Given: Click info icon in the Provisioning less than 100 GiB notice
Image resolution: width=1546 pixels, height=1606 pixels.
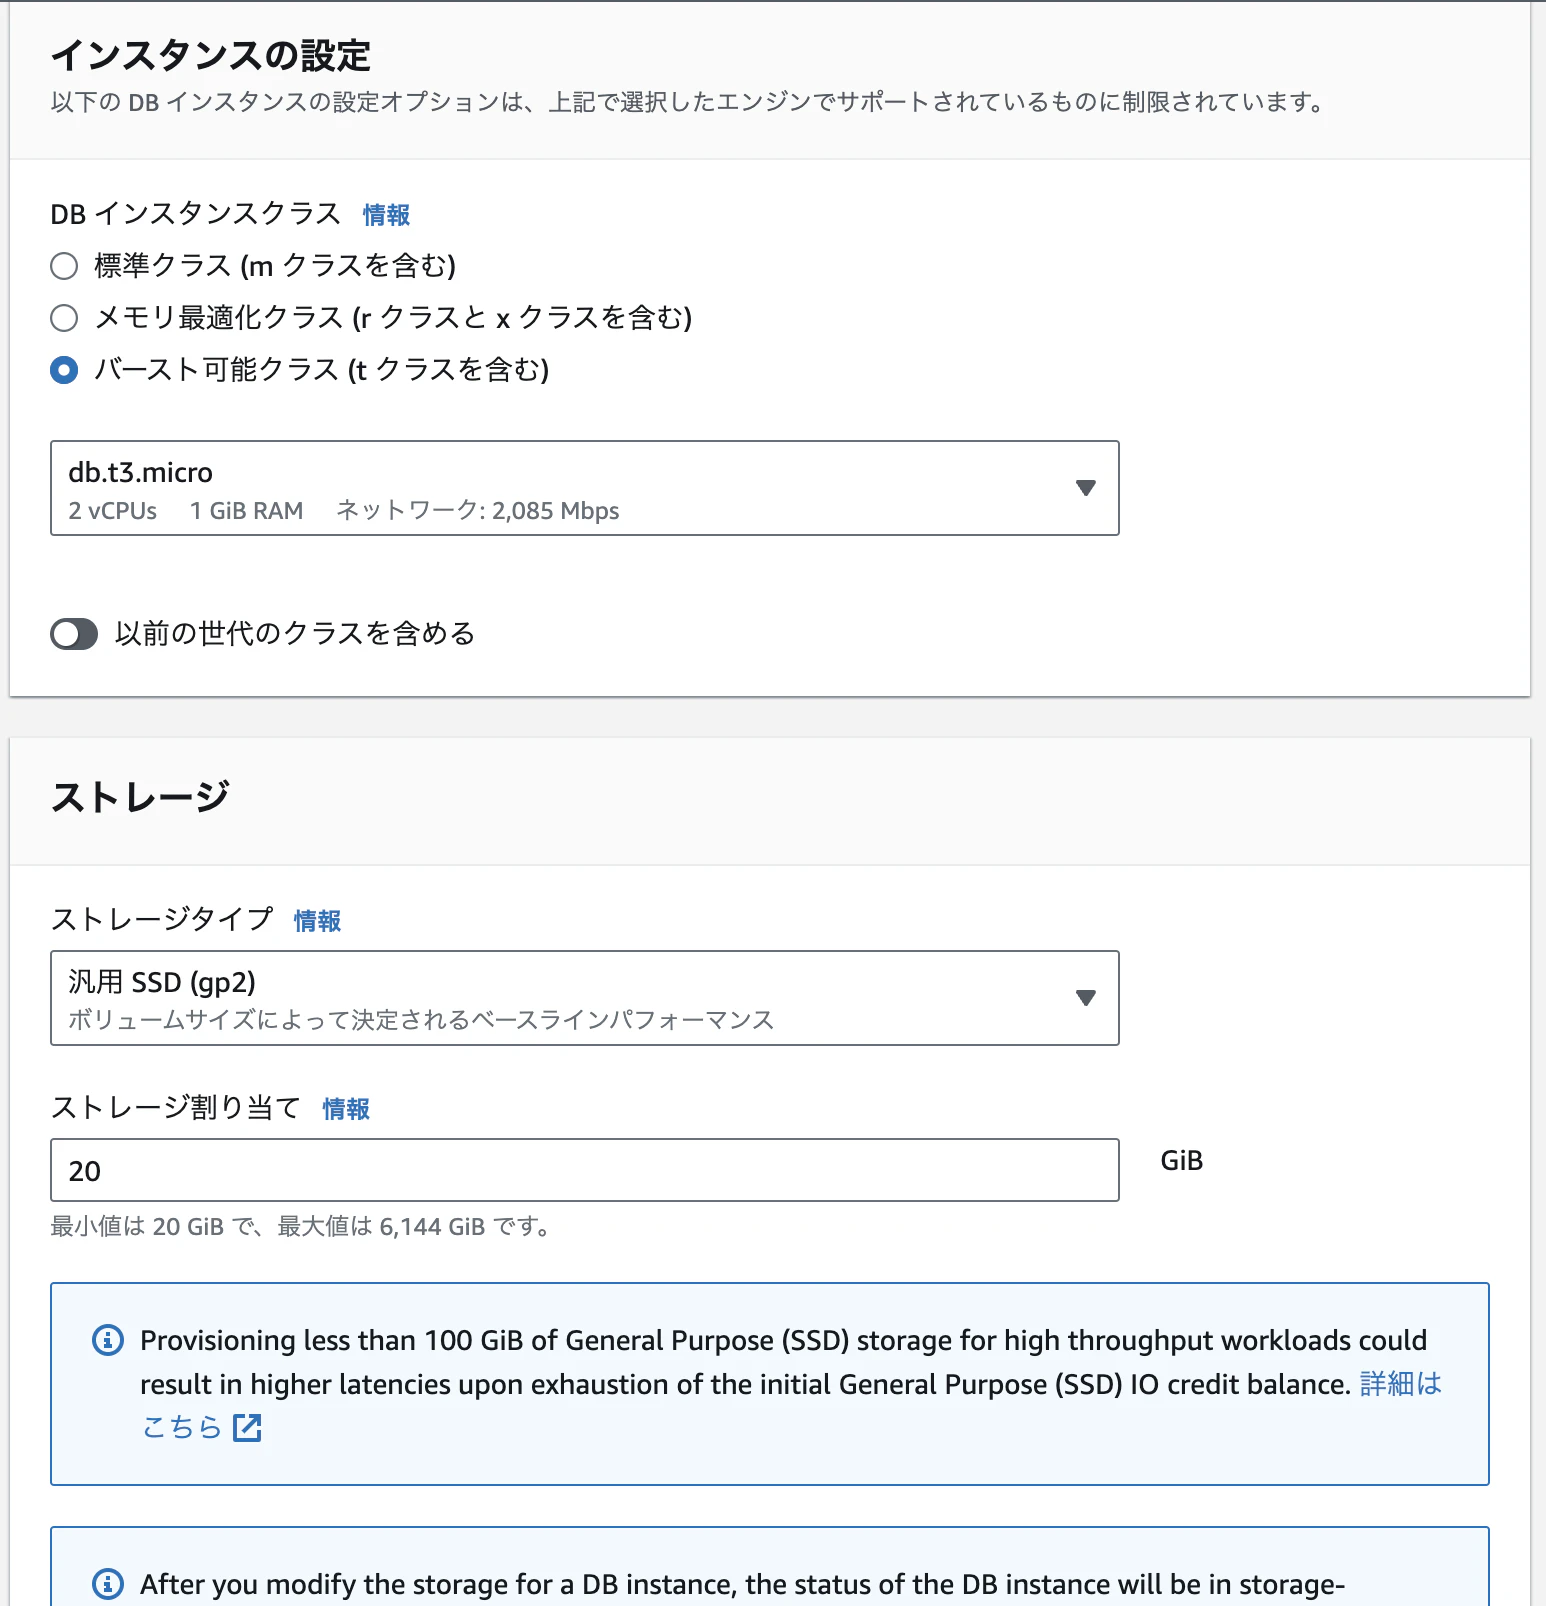Looking at the screenshot, I should pyautogui.click(x=108, y=1339).
